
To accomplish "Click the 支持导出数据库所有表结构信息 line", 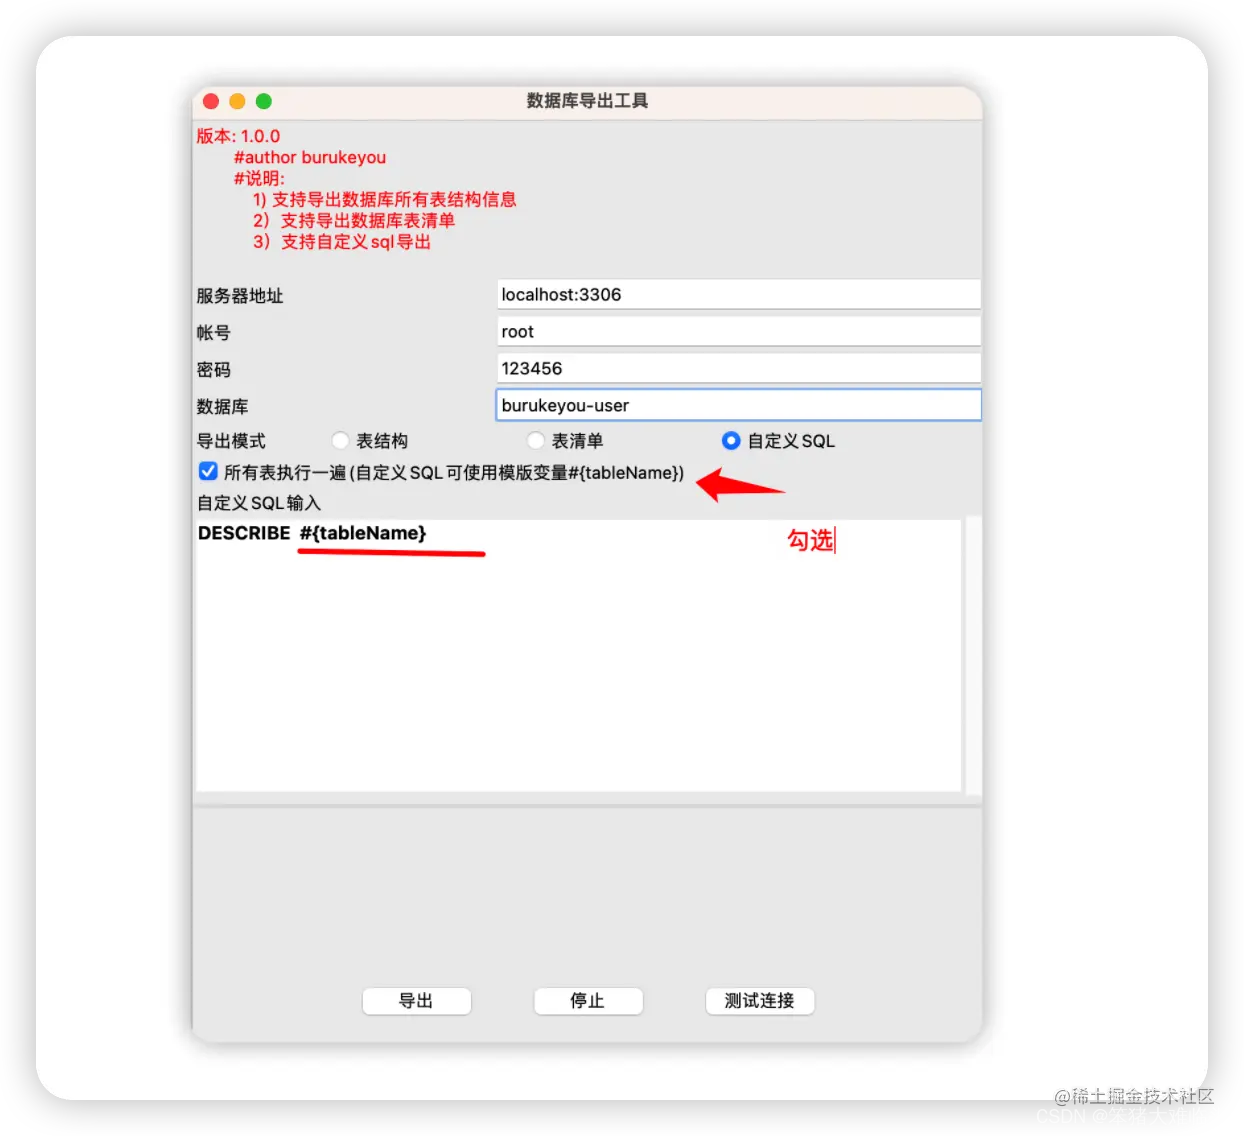I will [x=385, y=199].
